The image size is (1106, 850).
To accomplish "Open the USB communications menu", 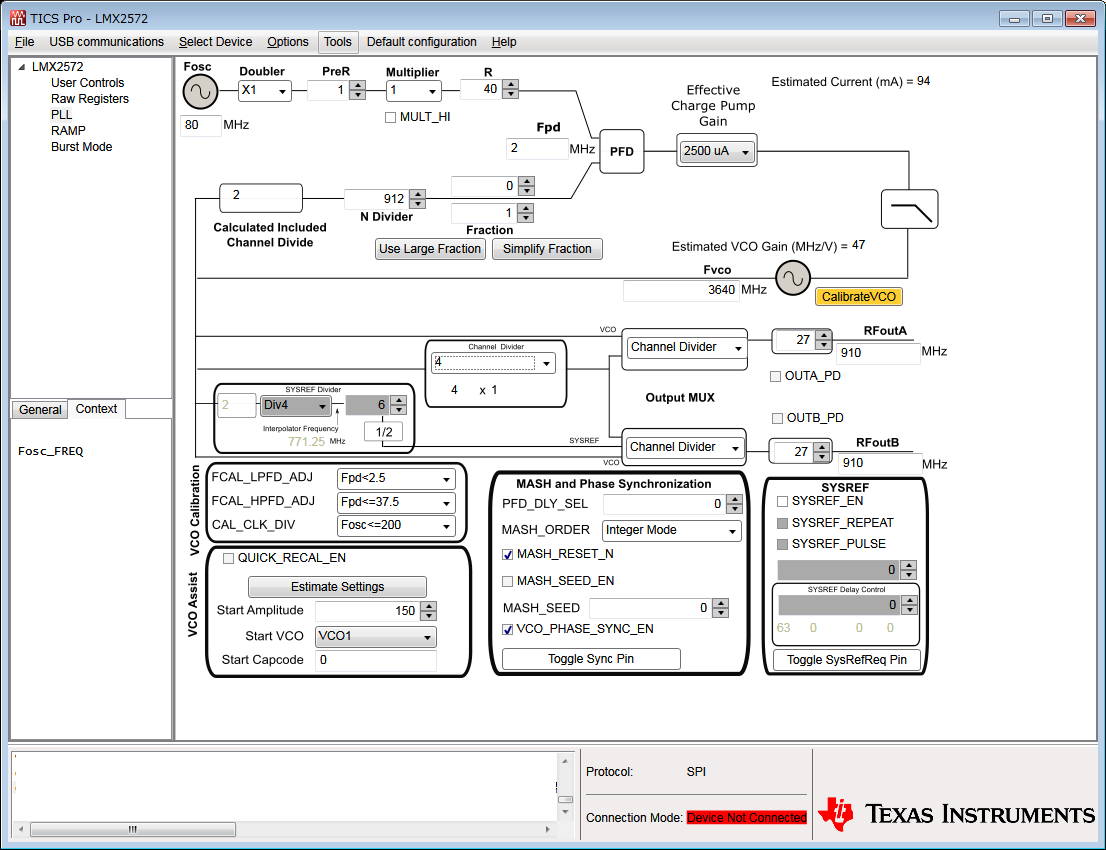I will pos(107,42).
